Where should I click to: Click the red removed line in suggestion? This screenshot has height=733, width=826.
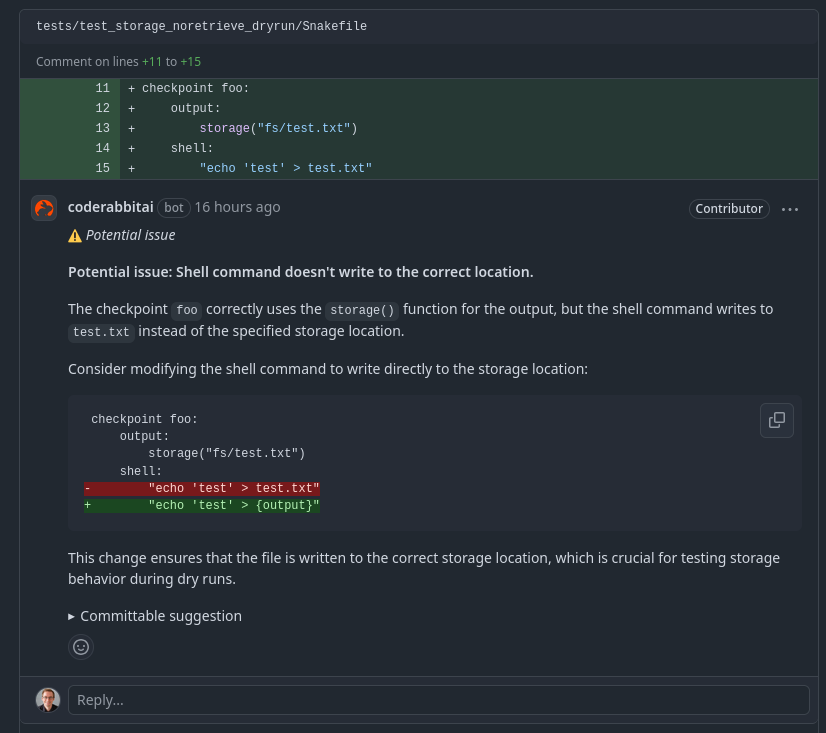202,488
